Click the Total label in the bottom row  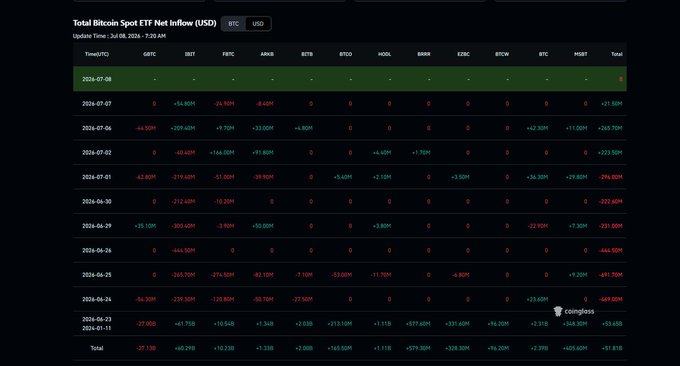click(97, 348)
